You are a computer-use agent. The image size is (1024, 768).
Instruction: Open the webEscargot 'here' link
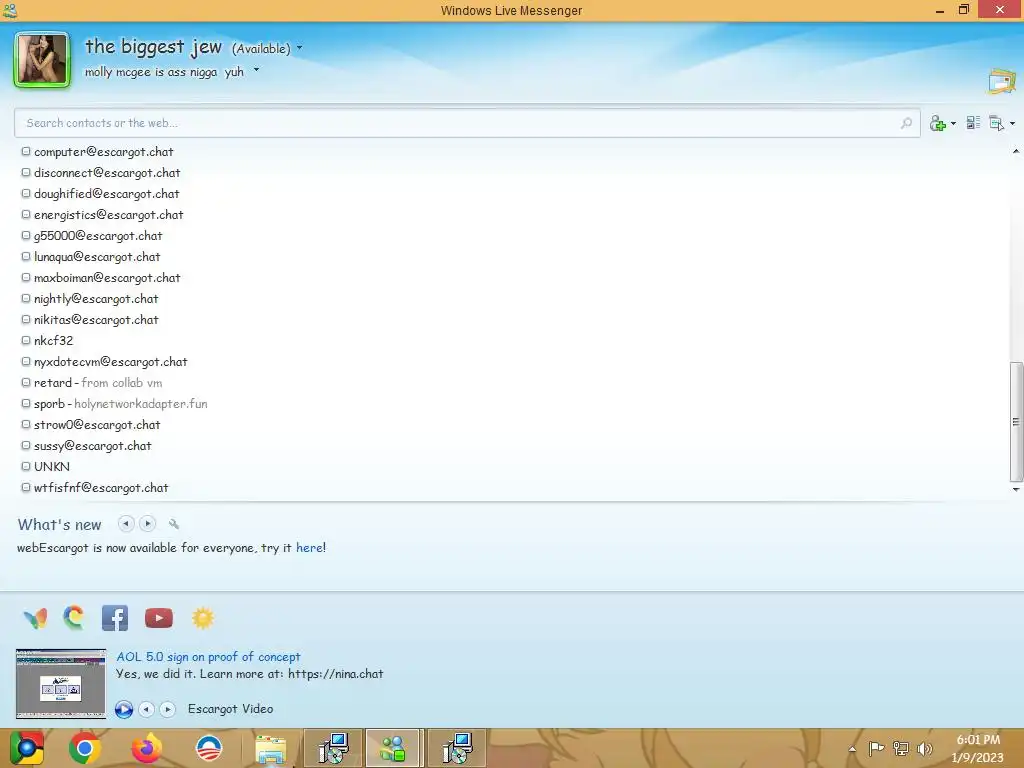click(310, 547)
